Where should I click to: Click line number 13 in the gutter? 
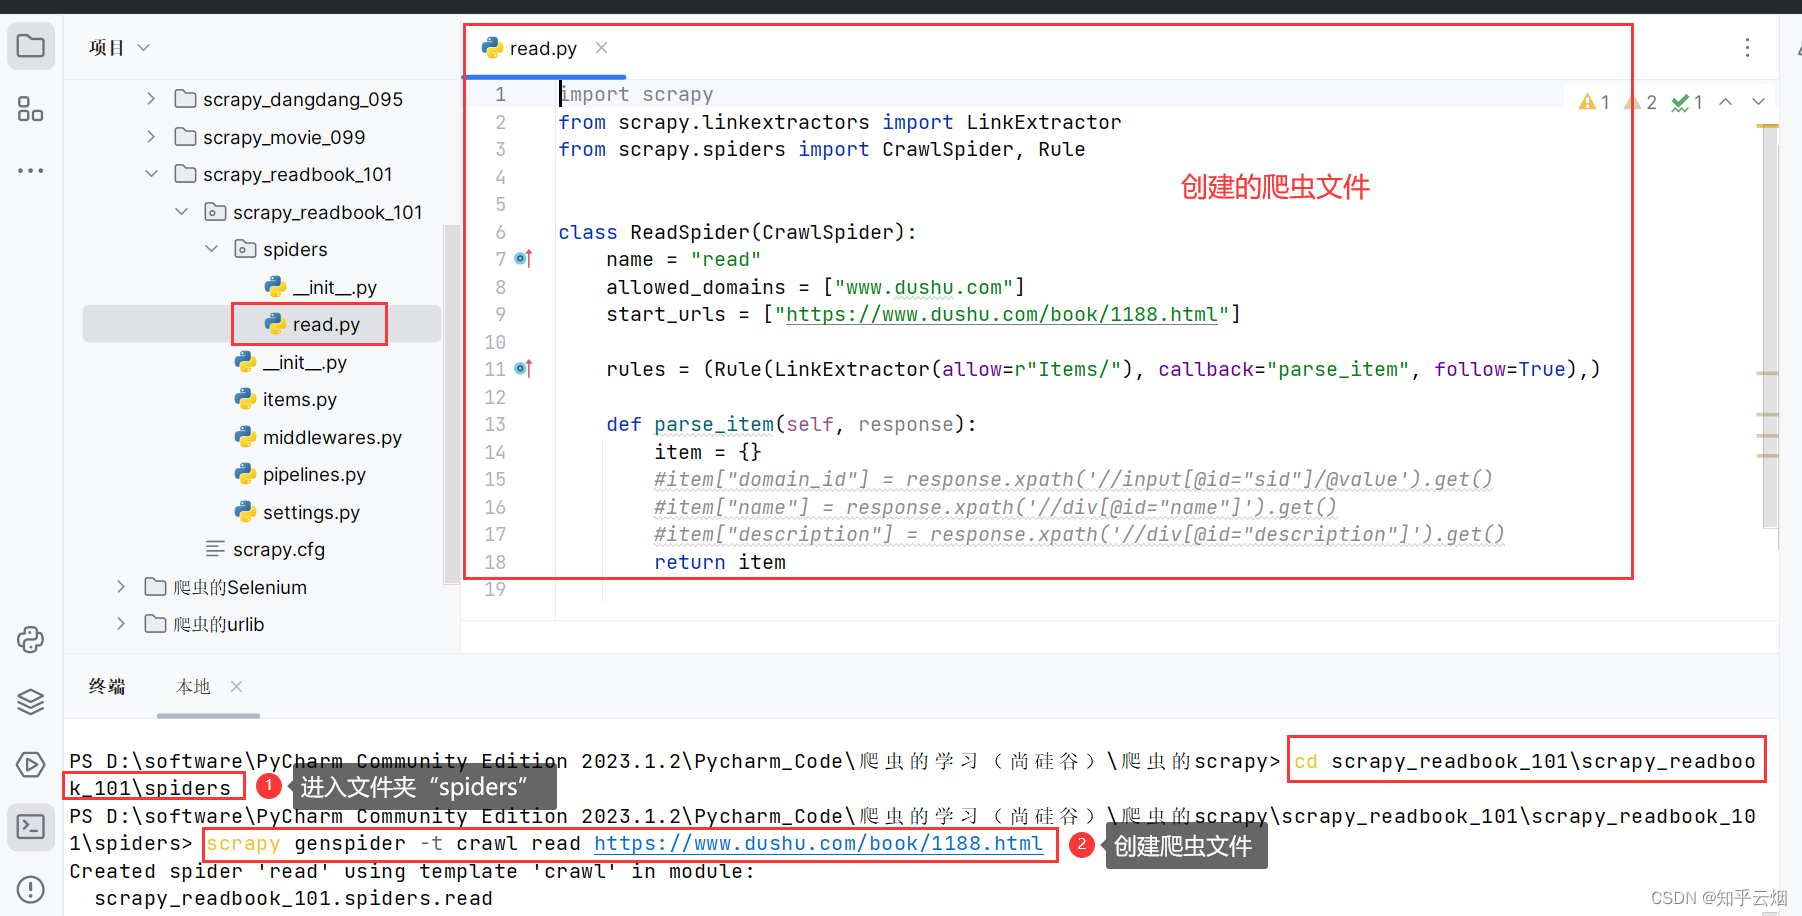point(495,424)
